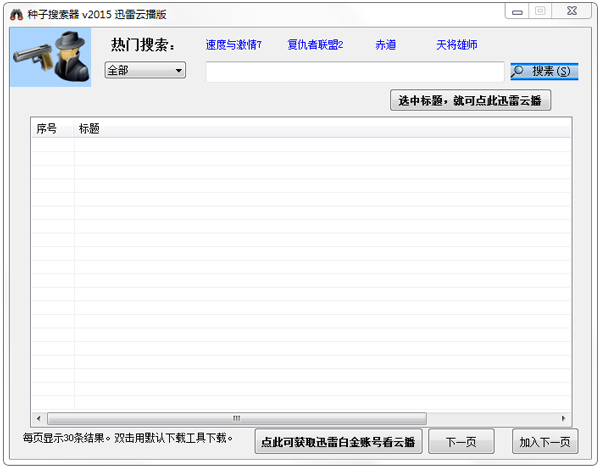
Task: Click the down arrow on vertical scrollbar
Action: 565,405
